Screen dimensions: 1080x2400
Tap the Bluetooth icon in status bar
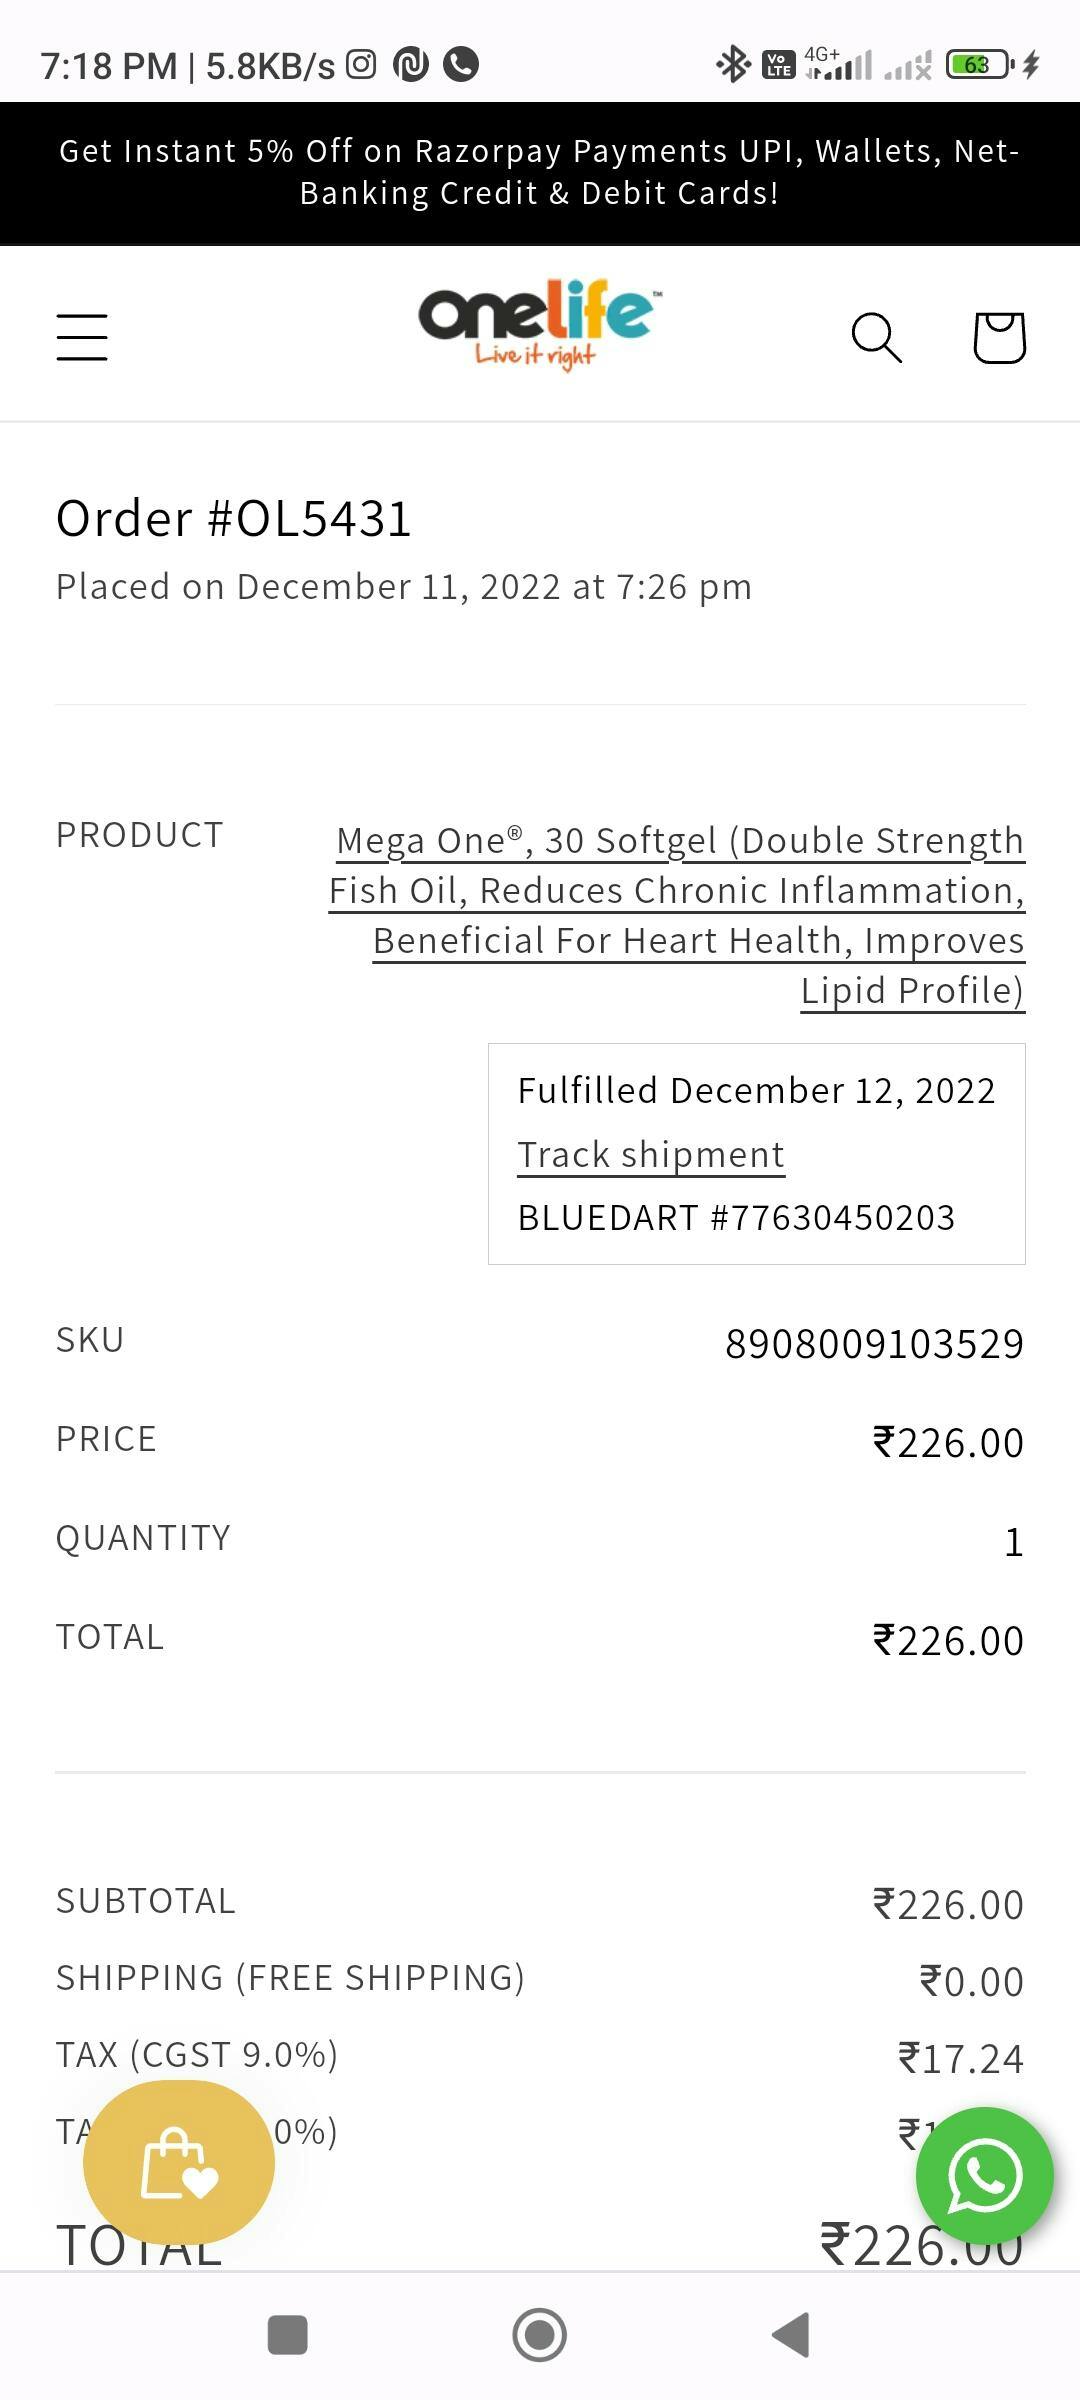pyautogui.click(x=733, y=65)
